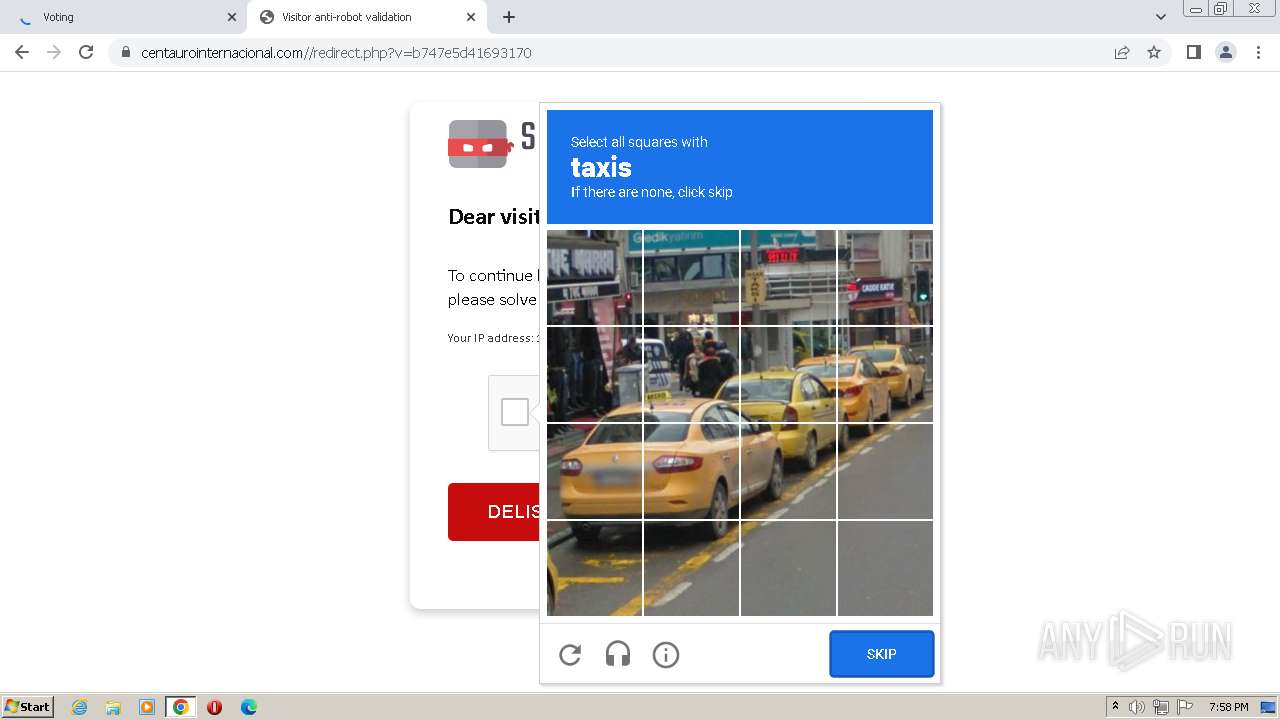
Task: Open the Chrome profile menu
Action: (x=1226, y=52)
